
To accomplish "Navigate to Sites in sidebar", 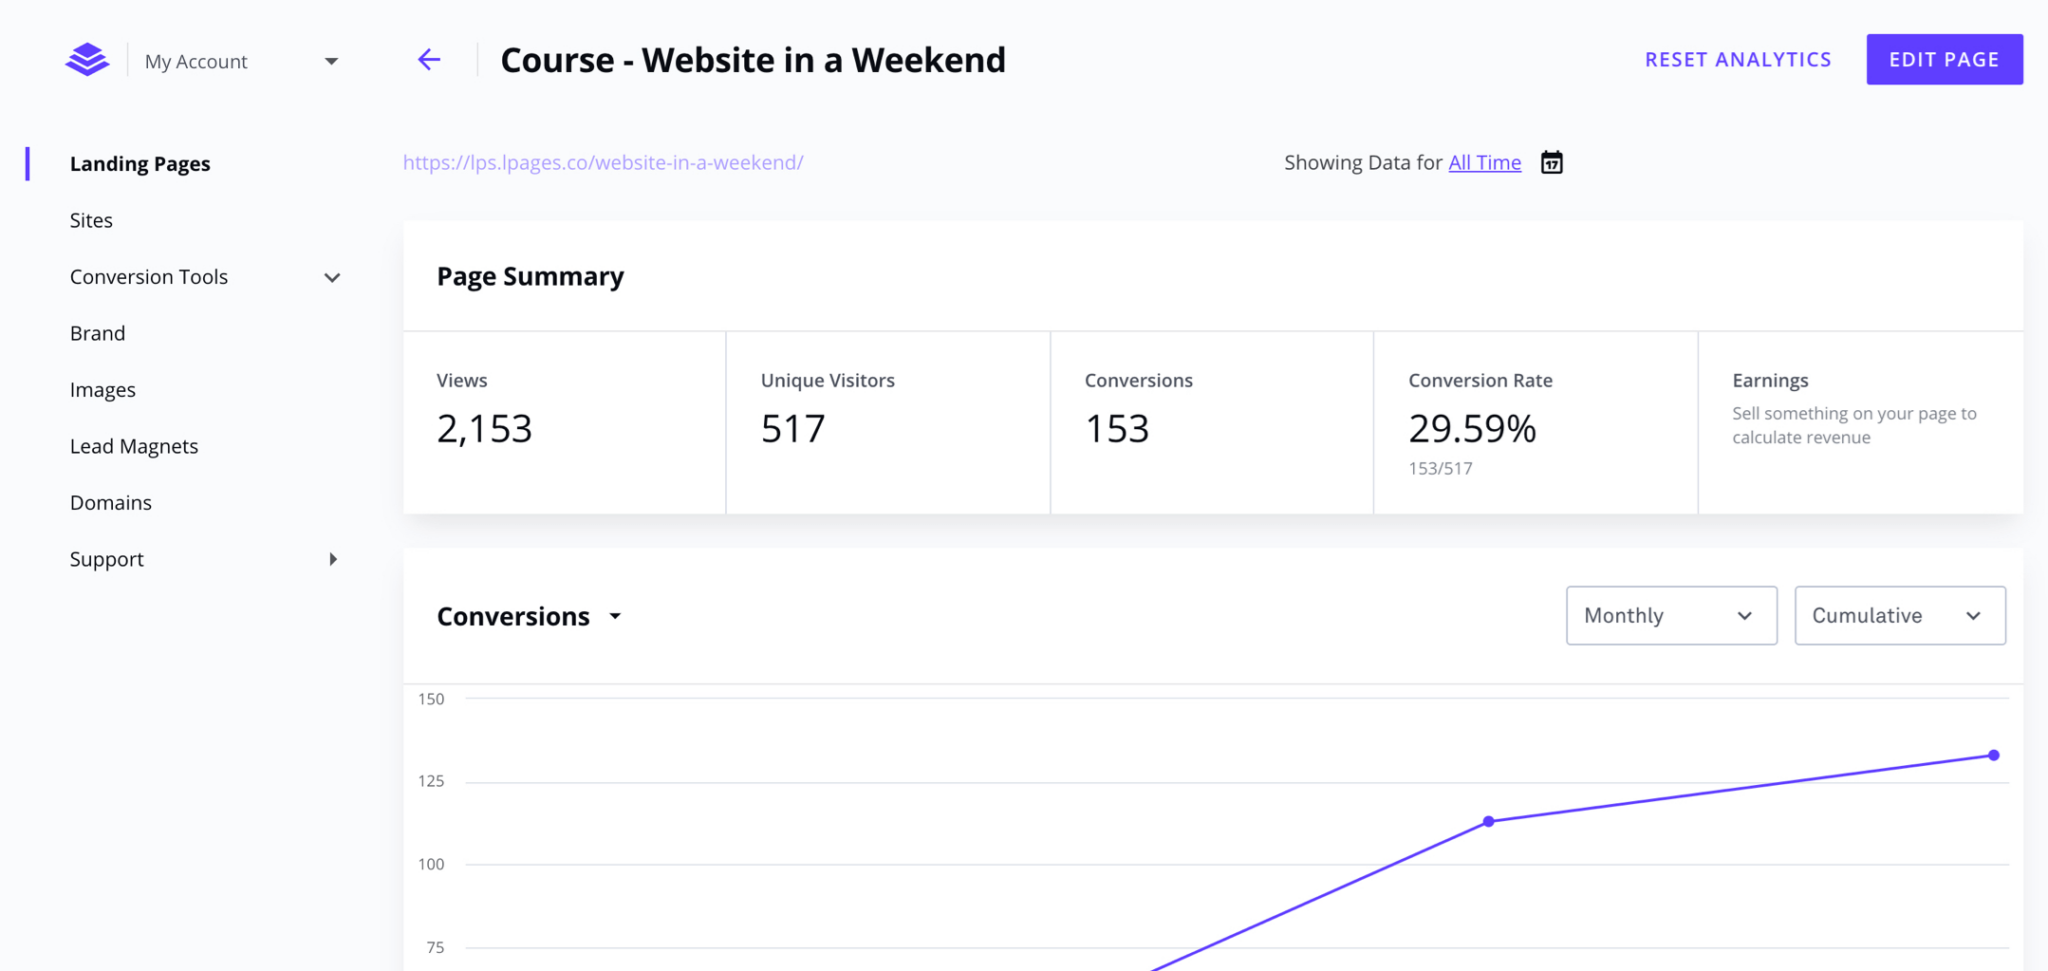I will (91, 220).
